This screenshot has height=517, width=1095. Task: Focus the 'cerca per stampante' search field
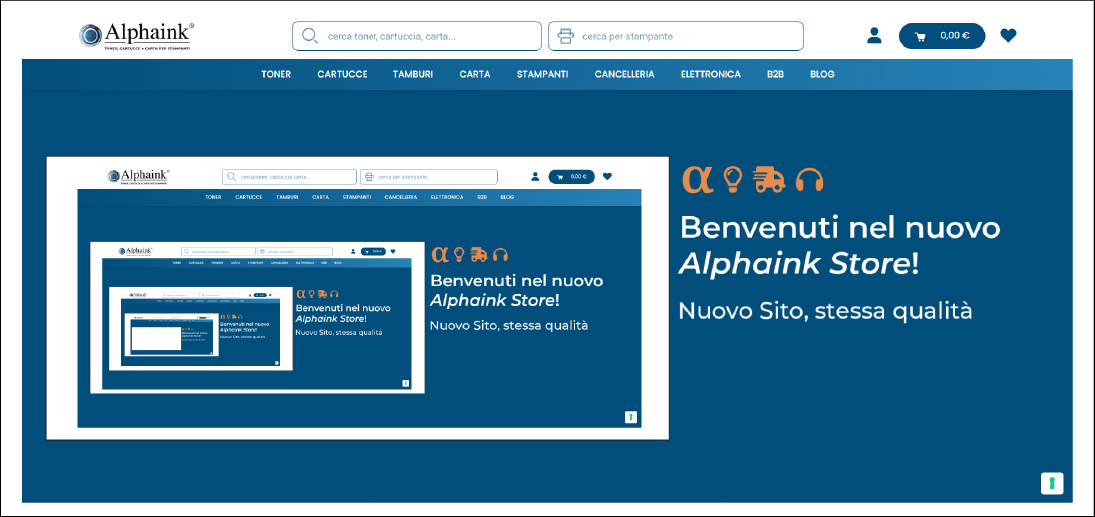pos(685,36)
